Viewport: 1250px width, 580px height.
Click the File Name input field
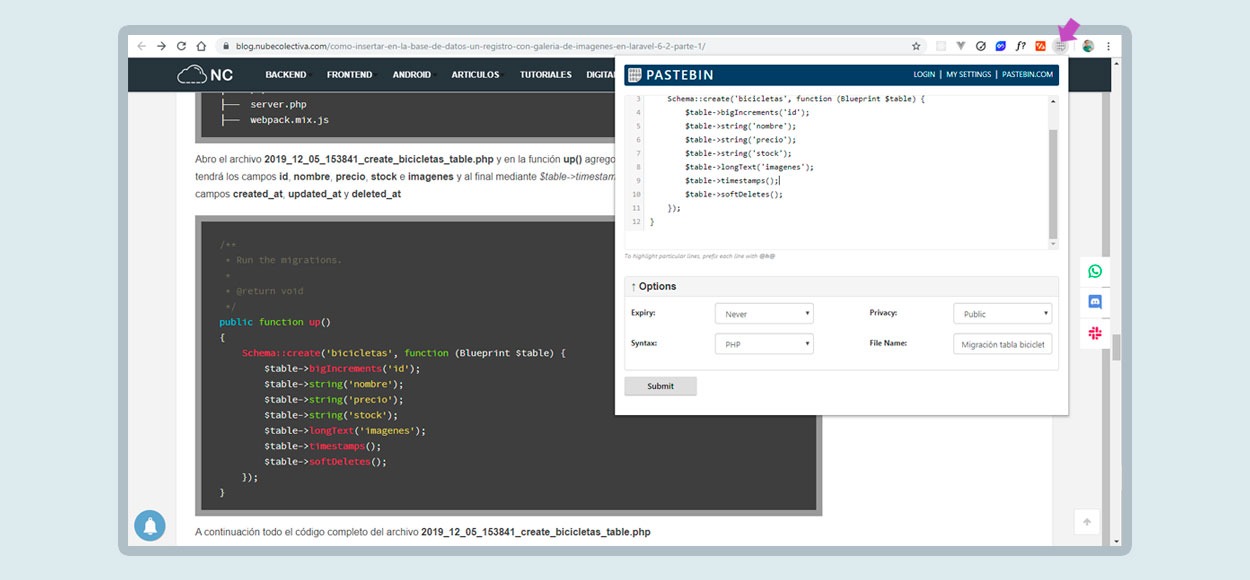click(x=1003, y=344)
